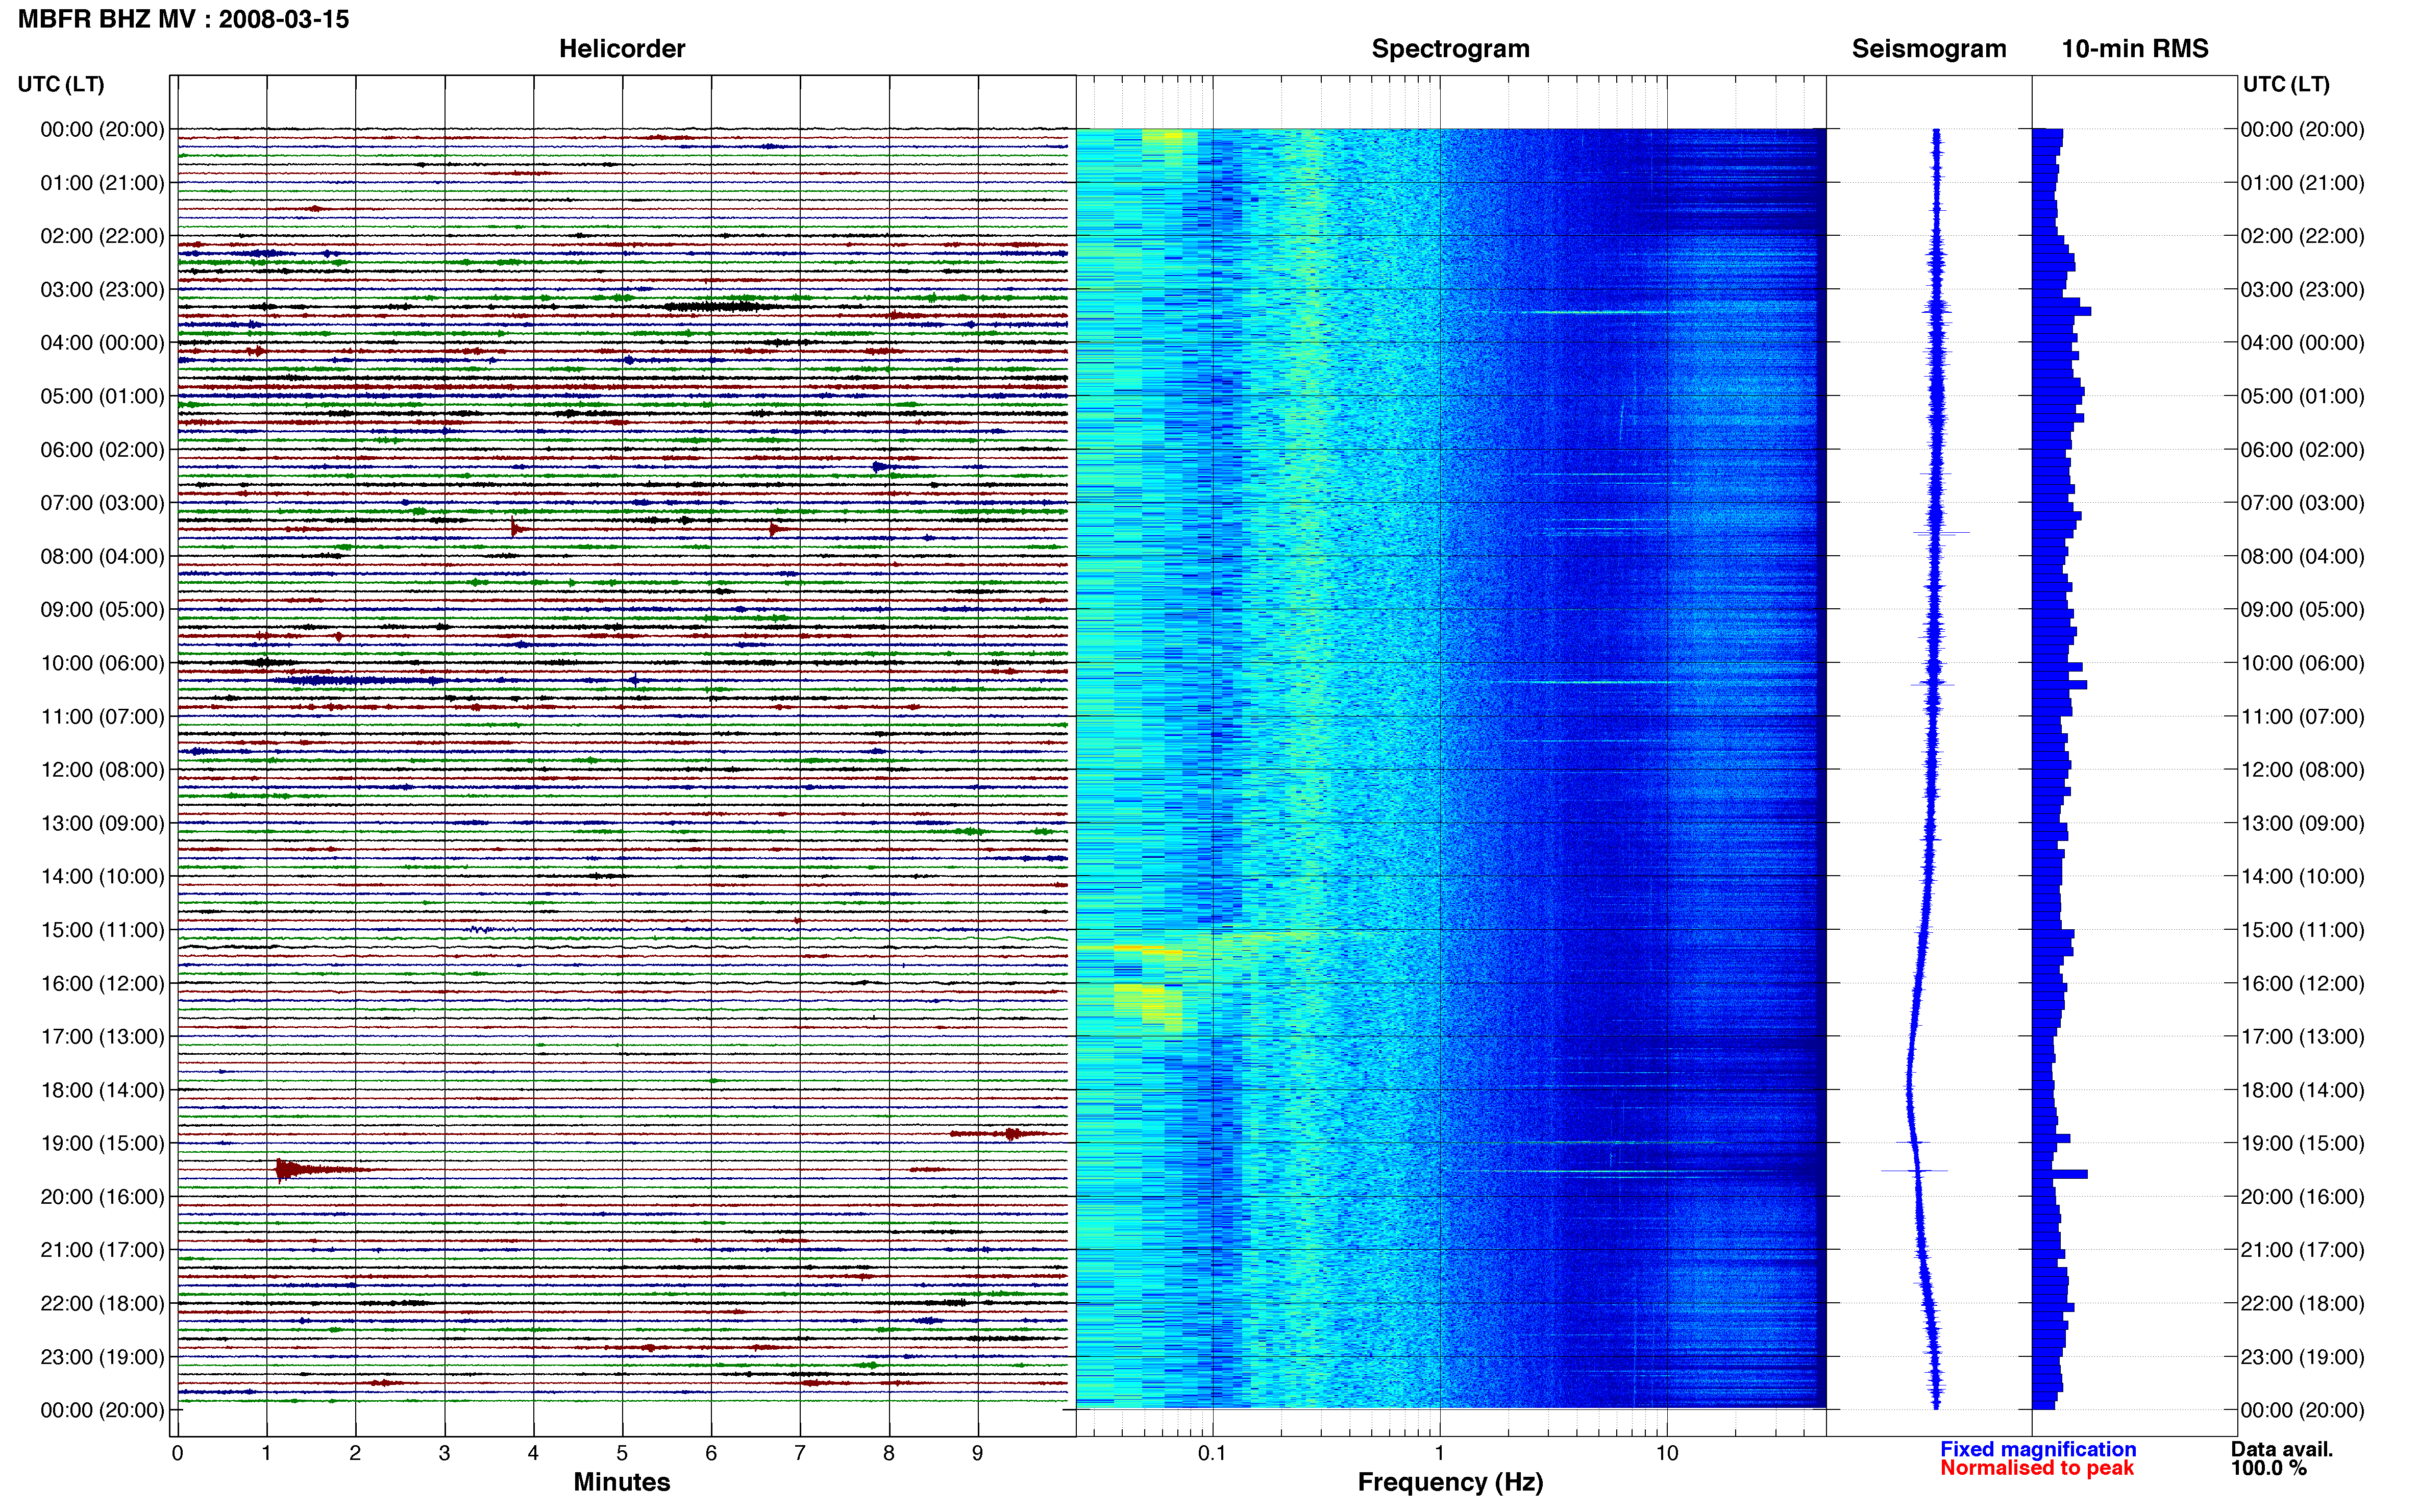Select the right-axis label 14:00 (10:00)
Image resolution: width=2419 pixels, height=1512 pixels.
pos(2302,877)
